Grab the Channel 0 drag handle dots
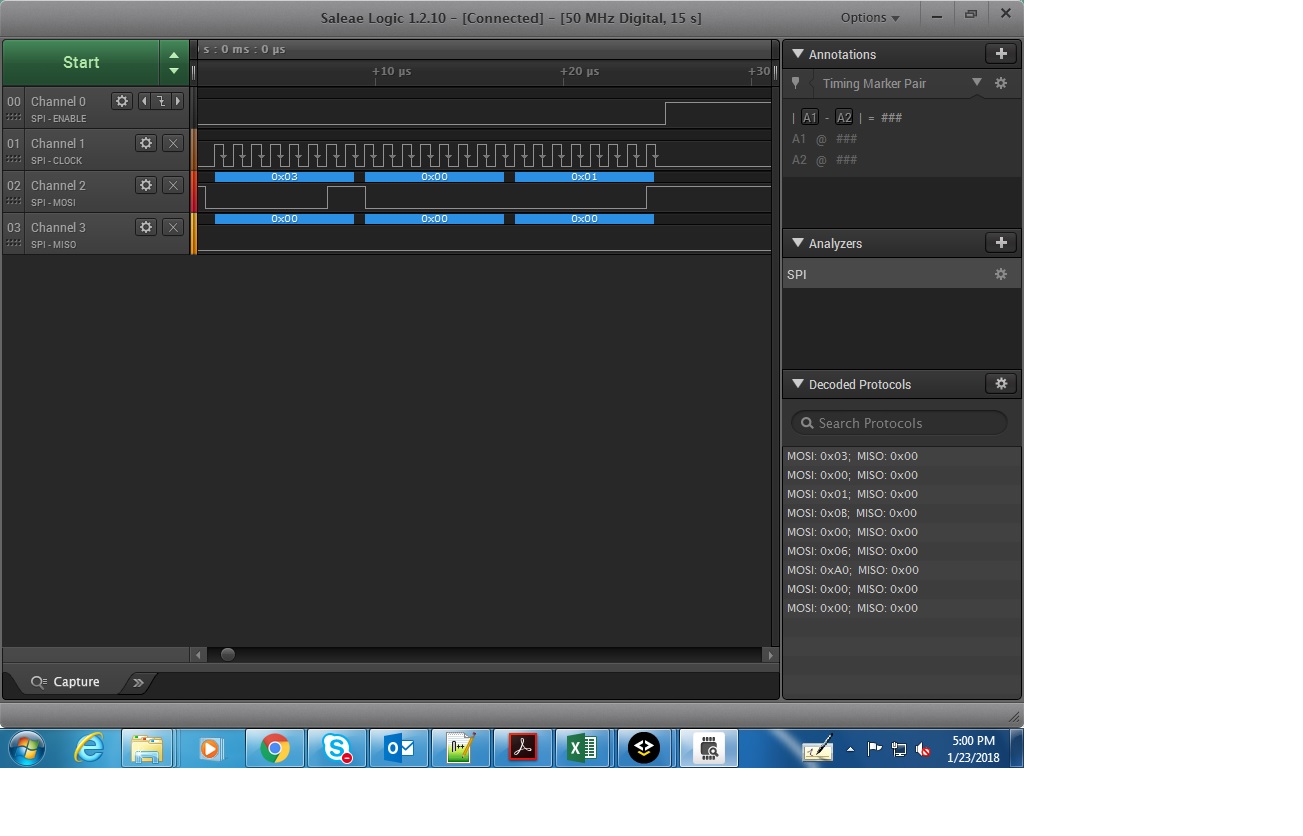Screen dimensions: 1303x836 14,118
